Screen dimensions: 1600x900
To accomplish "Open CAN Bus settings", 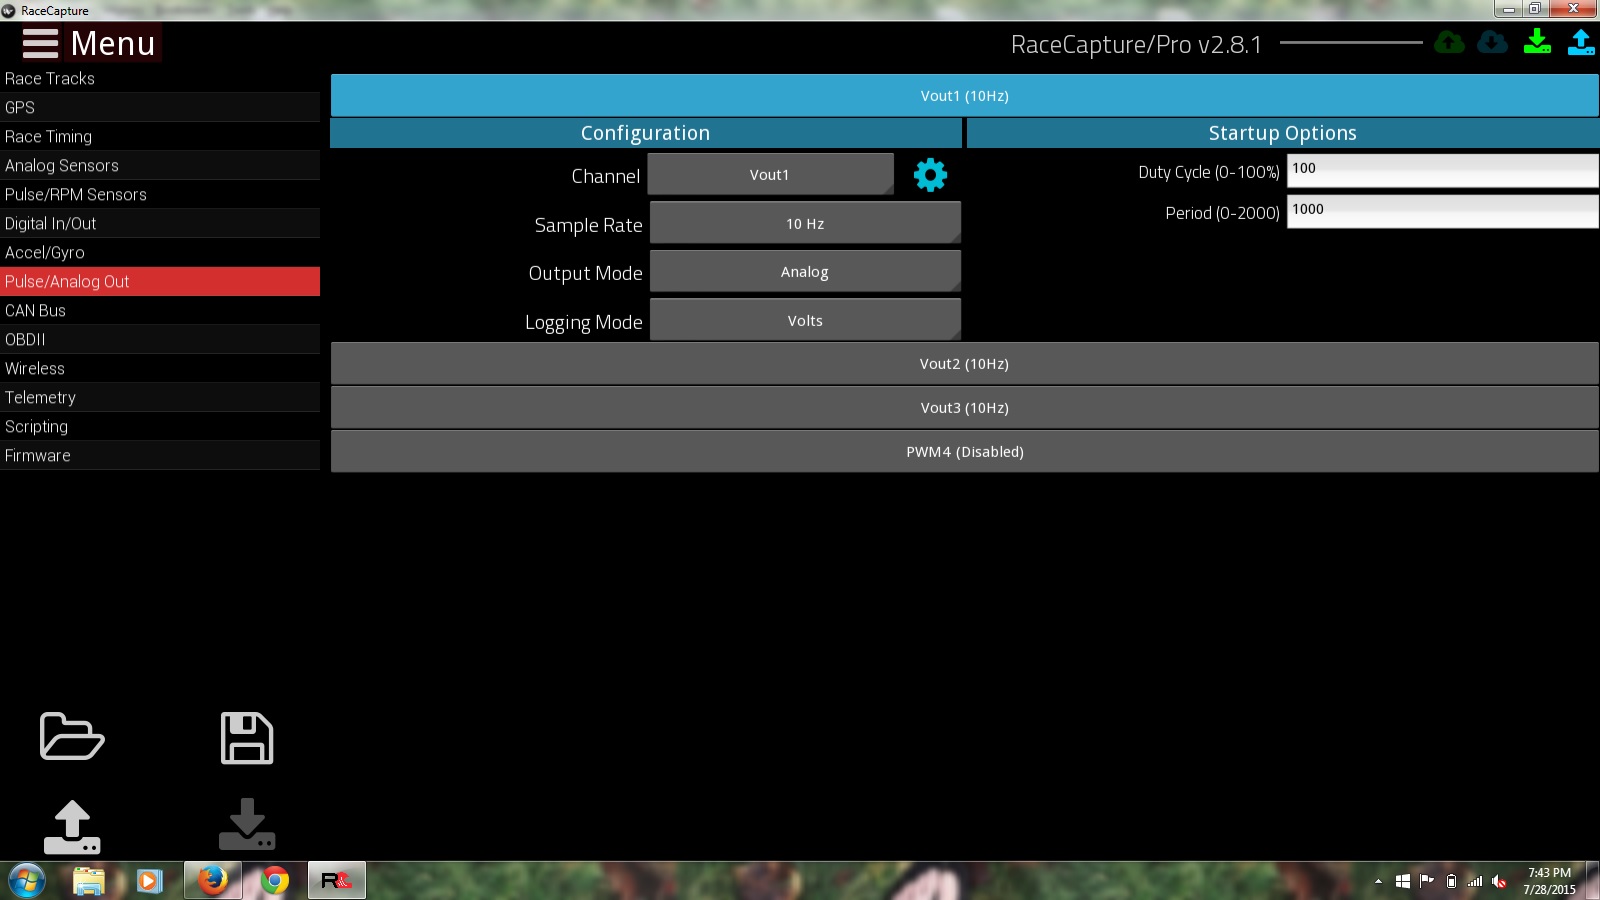I will coord(160,310).
